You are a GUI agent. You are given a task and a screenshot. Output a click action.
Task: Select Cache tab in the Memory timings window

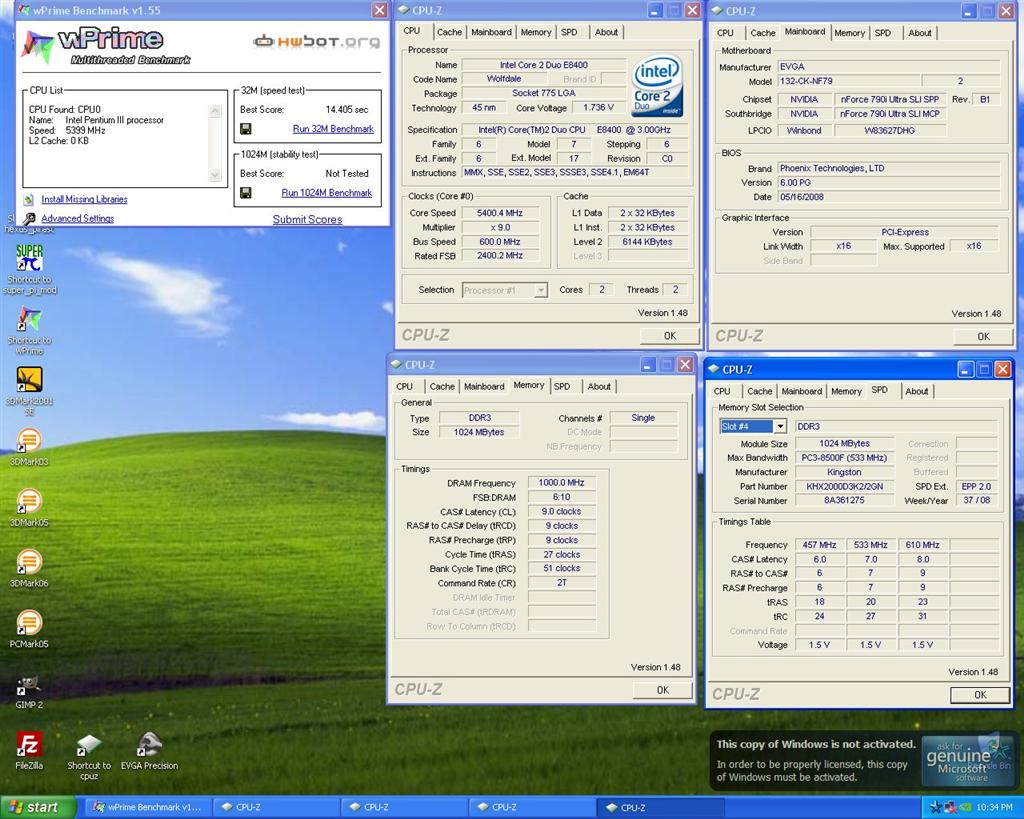pos(442,387)
